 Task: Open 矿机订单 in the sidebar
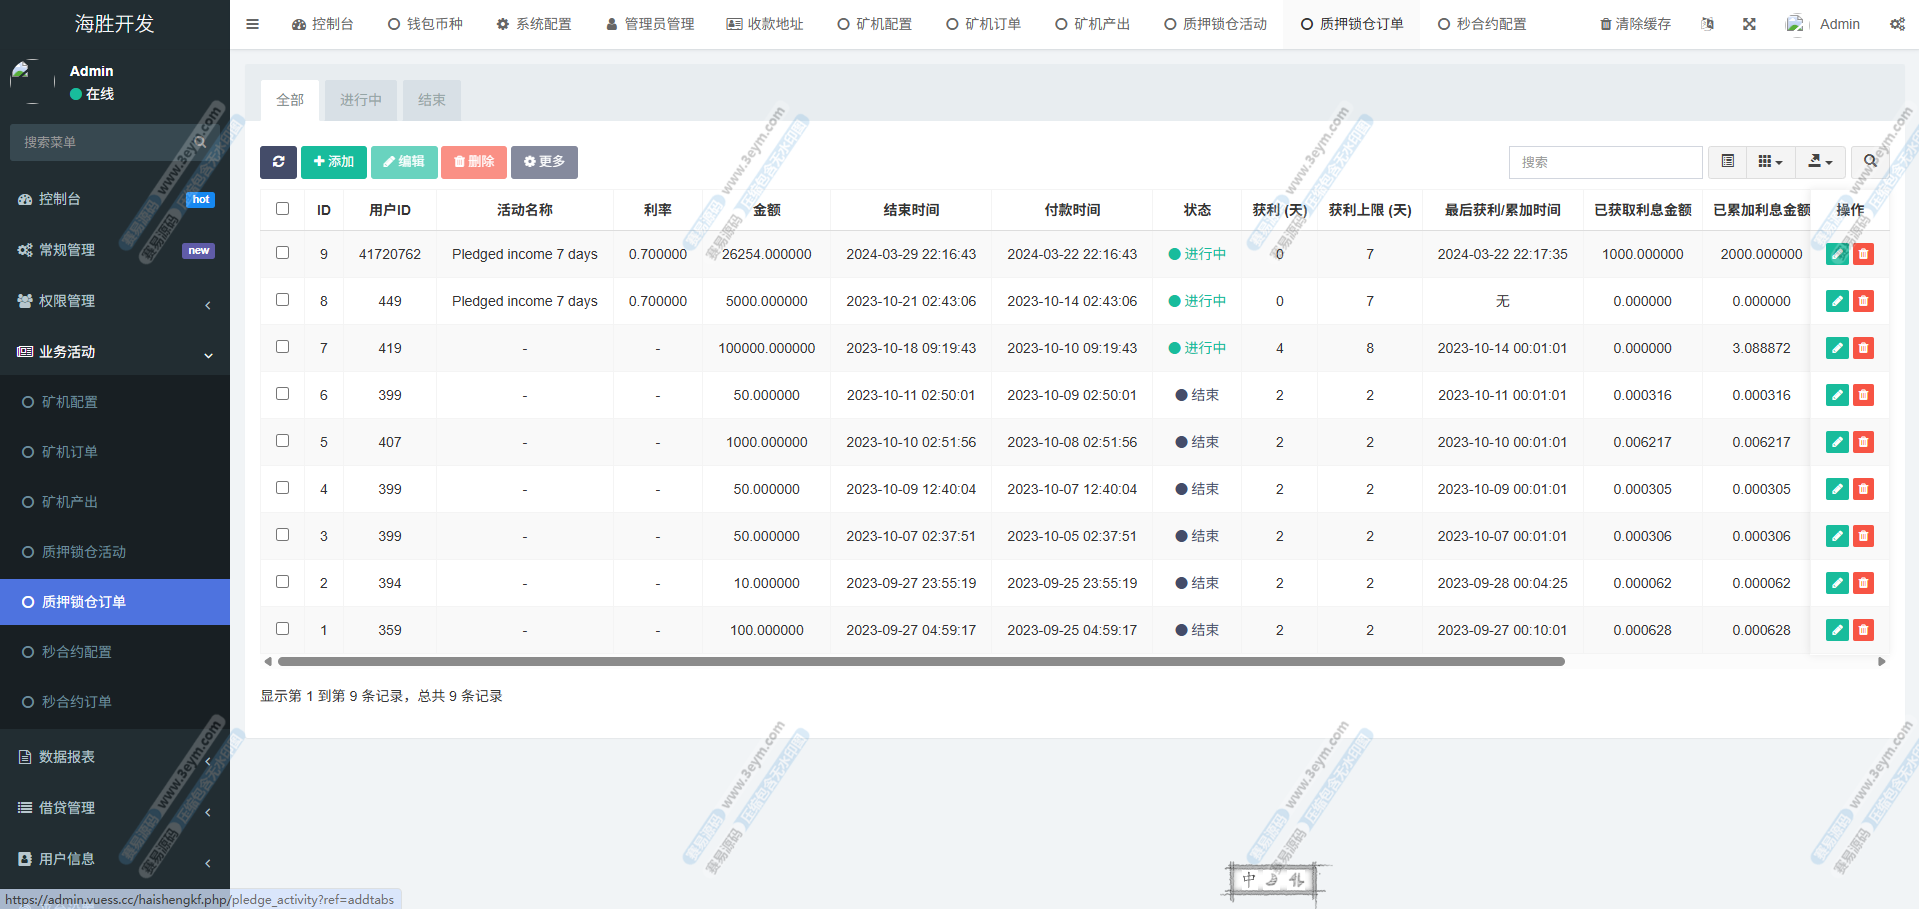point(70,452)
